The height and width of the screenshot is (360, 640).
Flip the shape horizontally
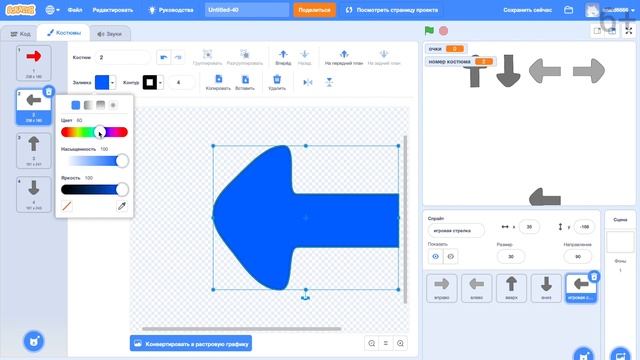(308, 82)
